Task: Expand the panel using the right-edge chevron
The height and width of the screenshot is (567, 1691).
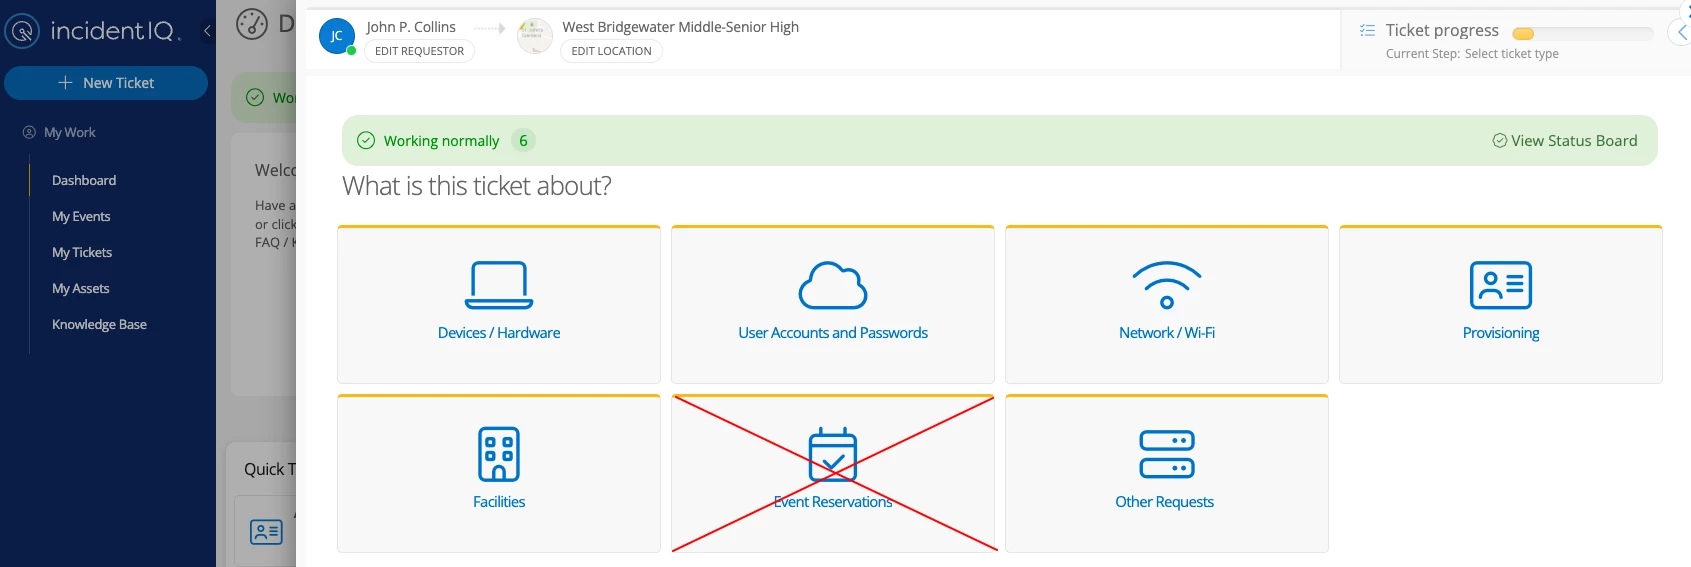Action: coord(1682,32)
